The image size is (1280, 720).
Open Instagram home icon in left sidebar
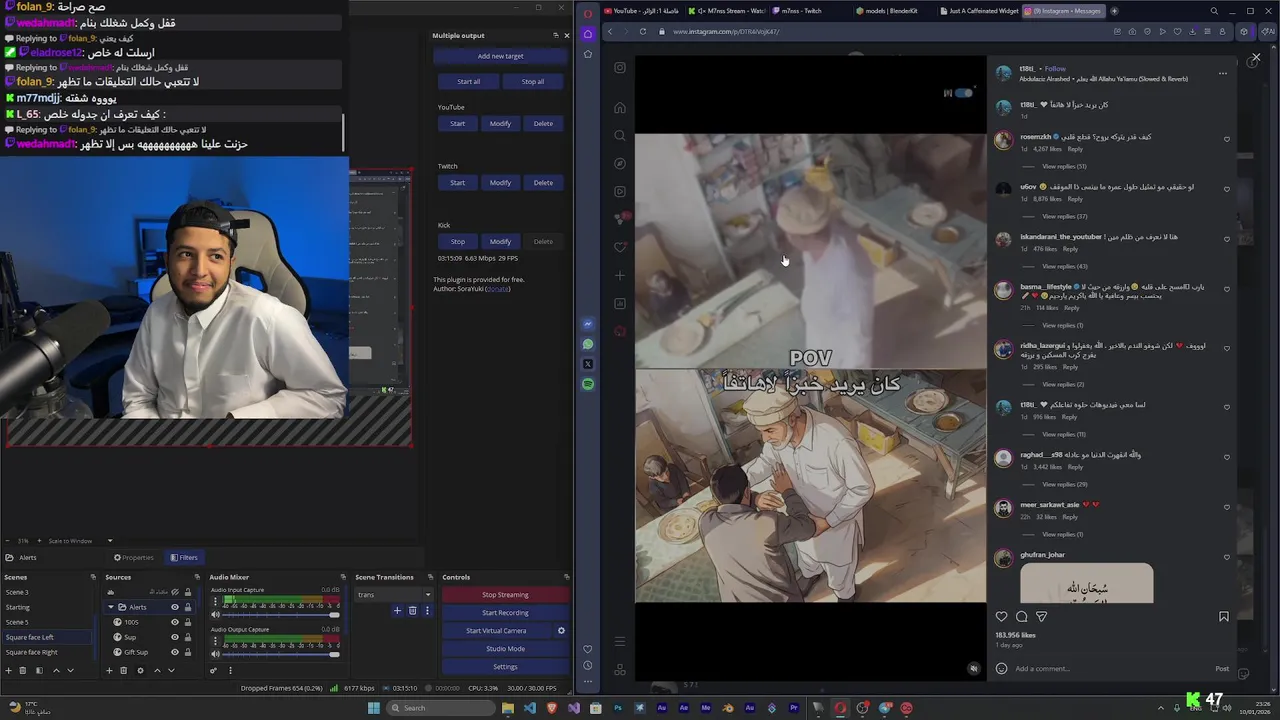click(620, 107)
